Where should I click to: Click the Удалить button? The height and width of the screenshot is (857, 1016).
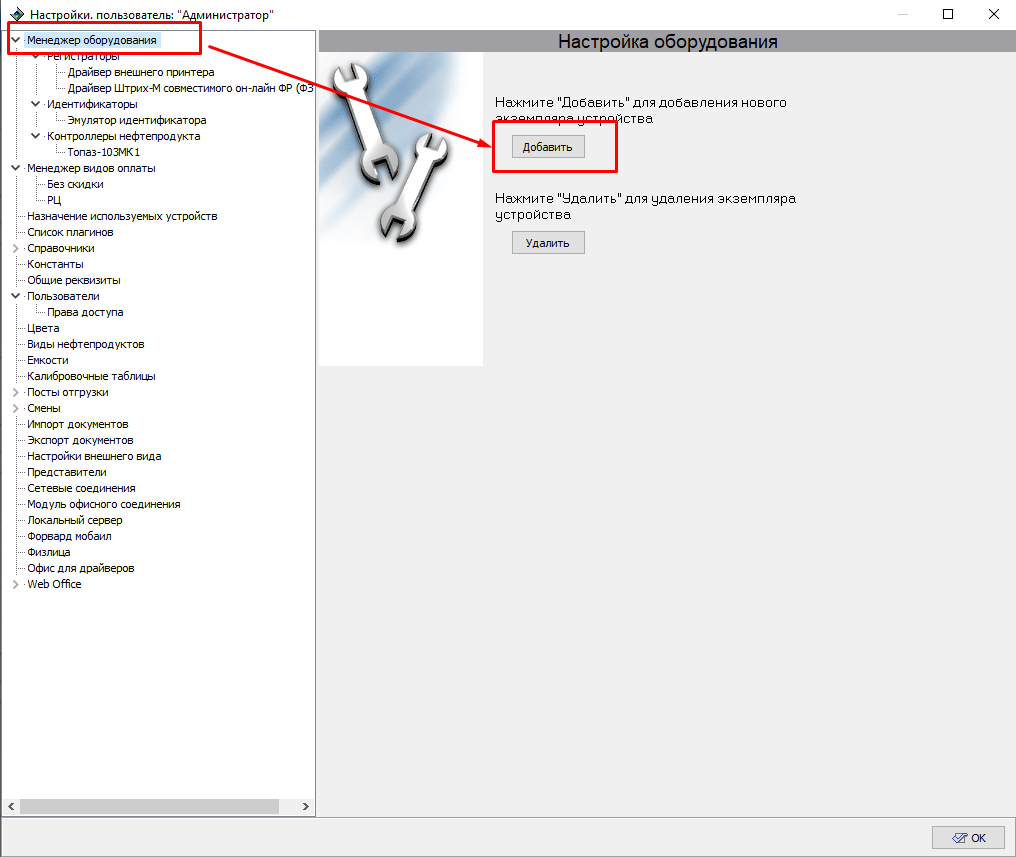tap(548, 243)
